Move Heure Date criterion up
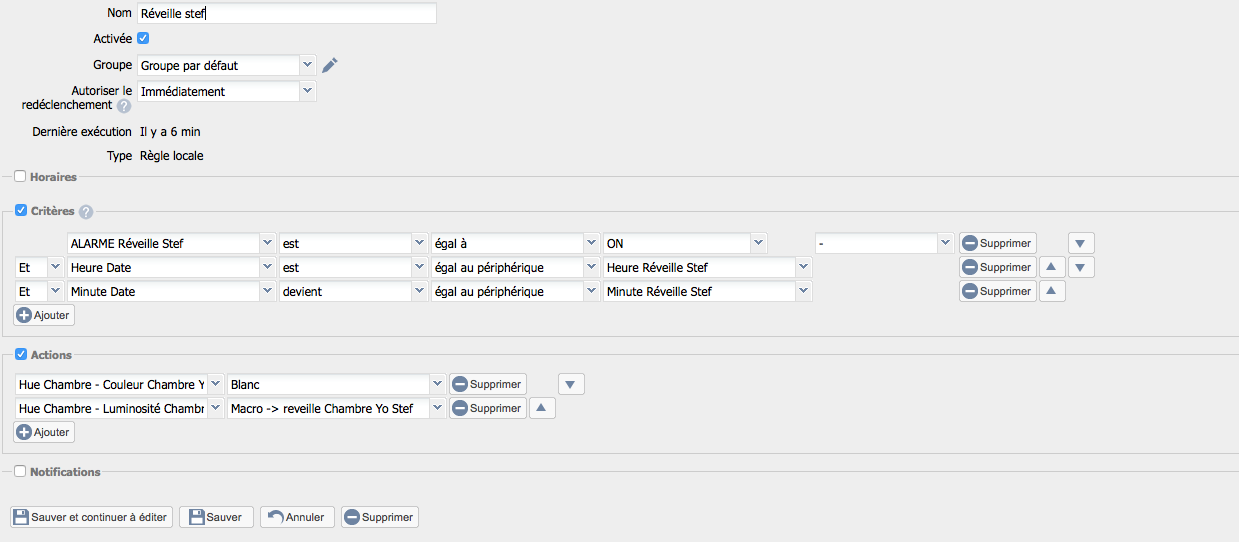Image resolution: width=1239 pixels, height=543 pixels. click(x=1052, y=267)
